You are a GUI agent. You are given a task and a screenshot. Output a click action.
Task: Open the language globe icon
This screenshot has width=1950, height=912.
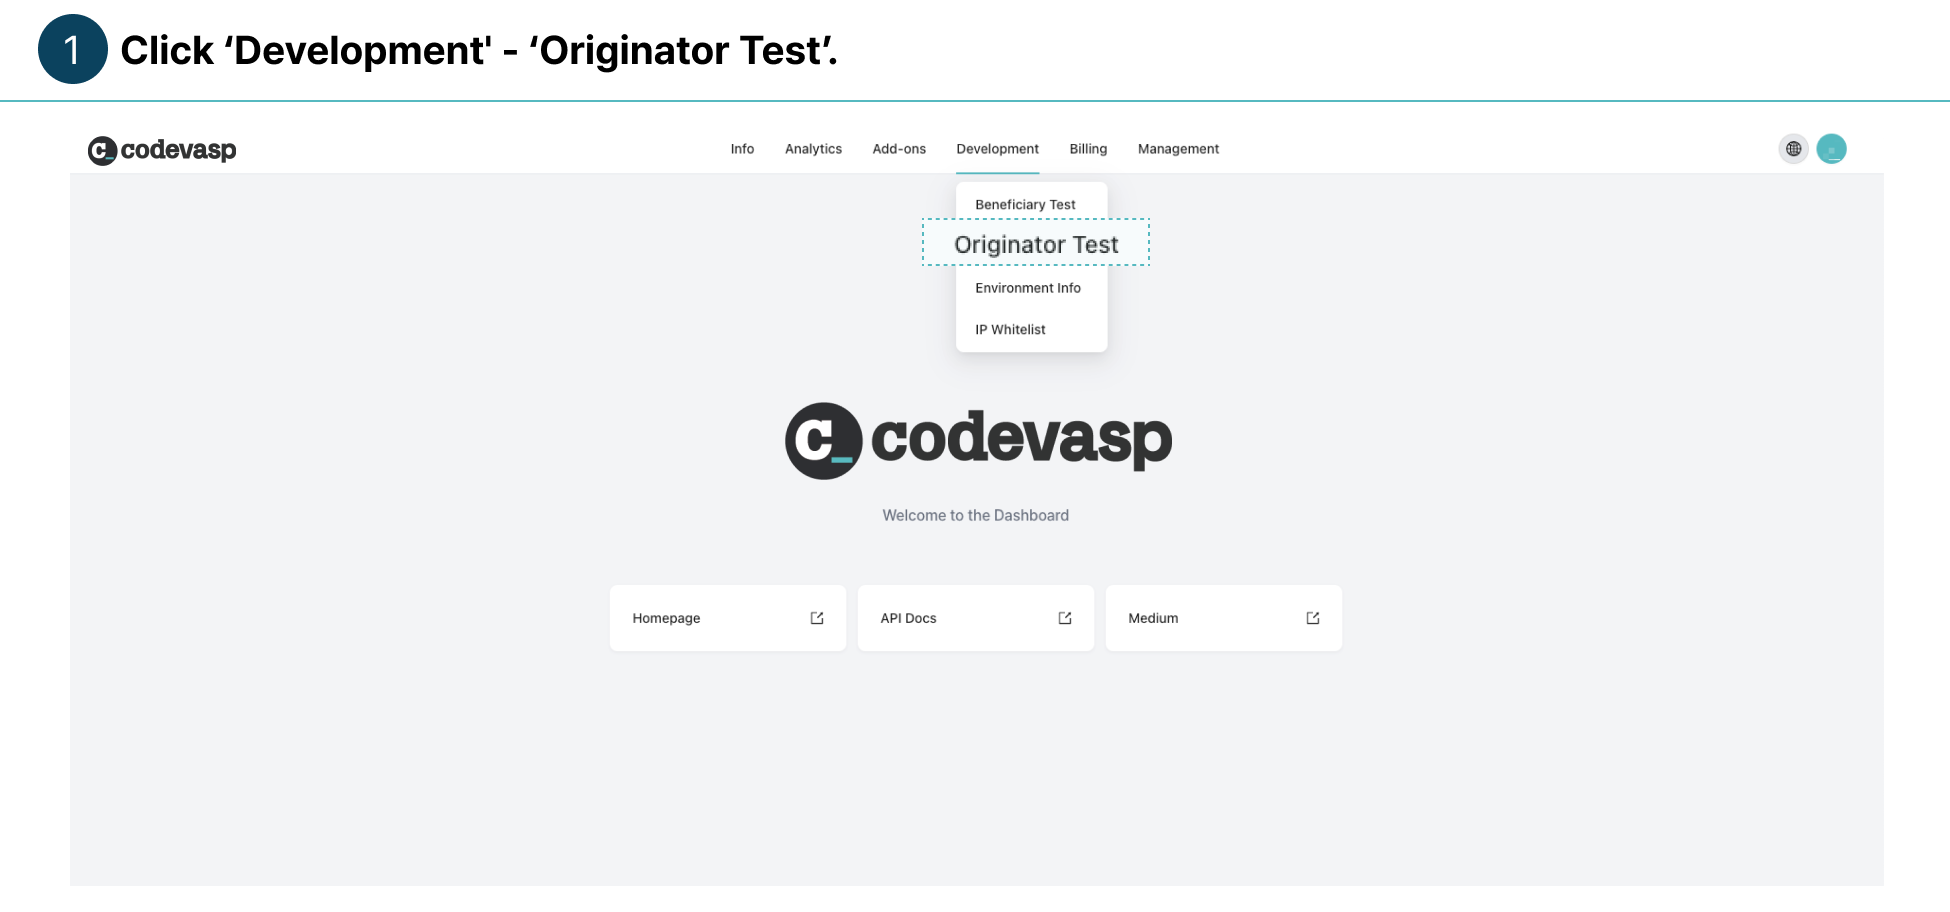pos(1793,149)
